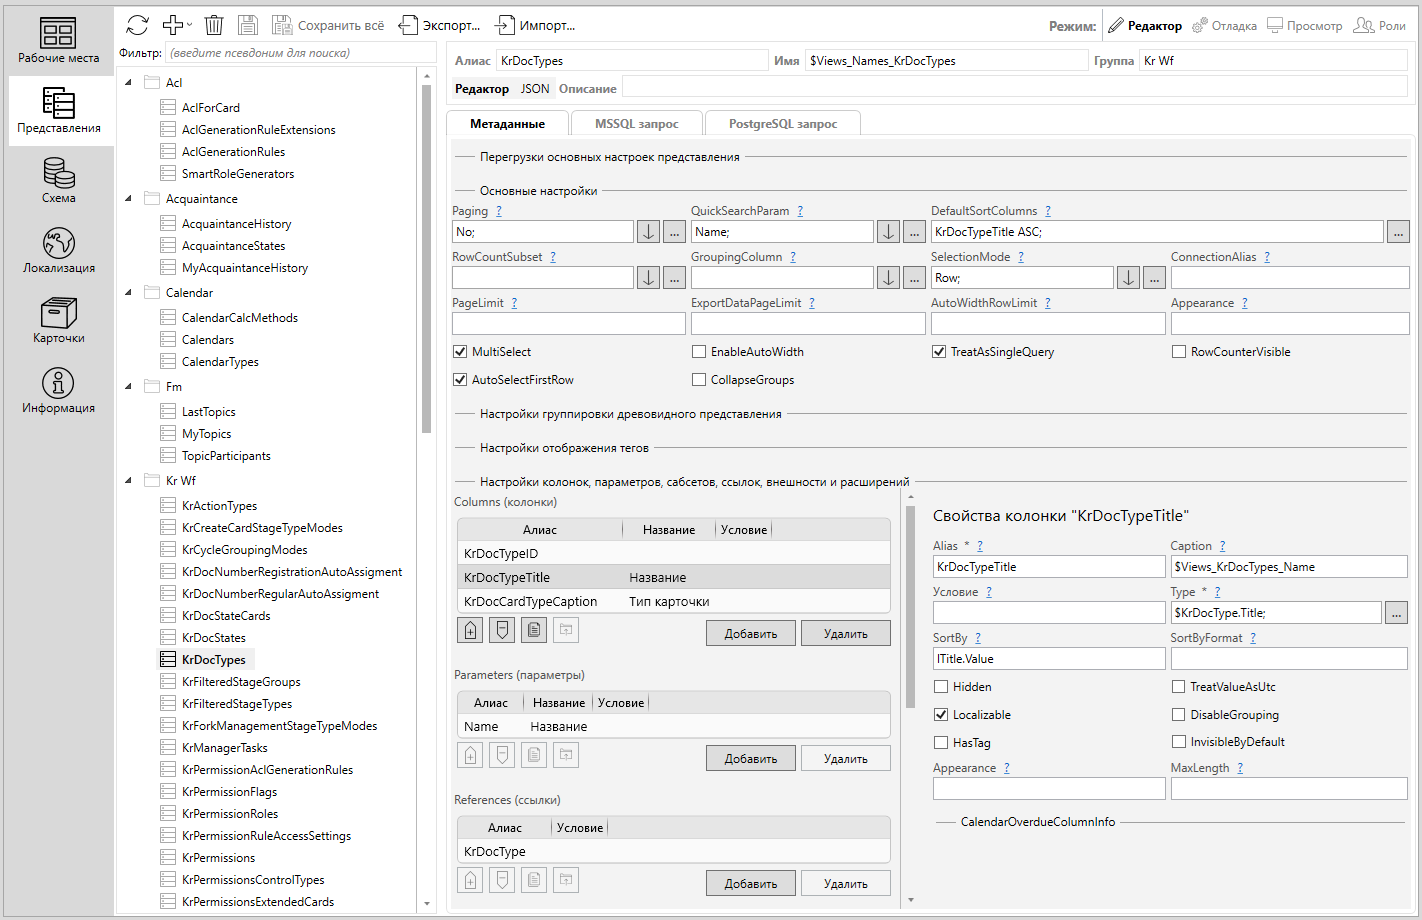Toggle the Localizable checkbox off

(941, 715)
